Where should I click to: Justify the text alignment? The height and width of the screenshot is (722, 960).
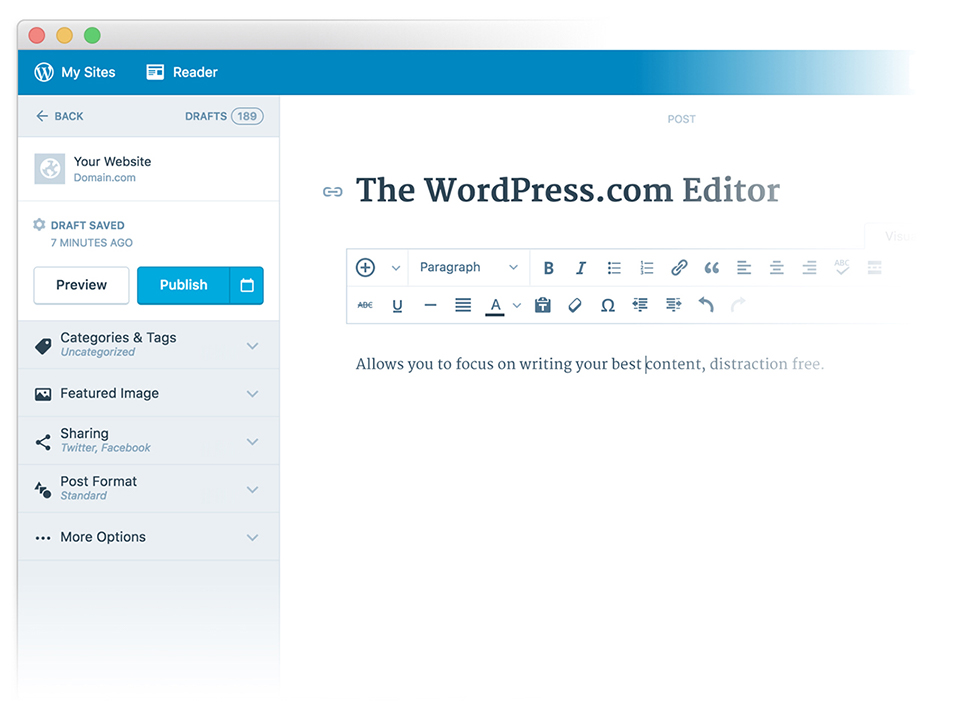tap(463, 305)
